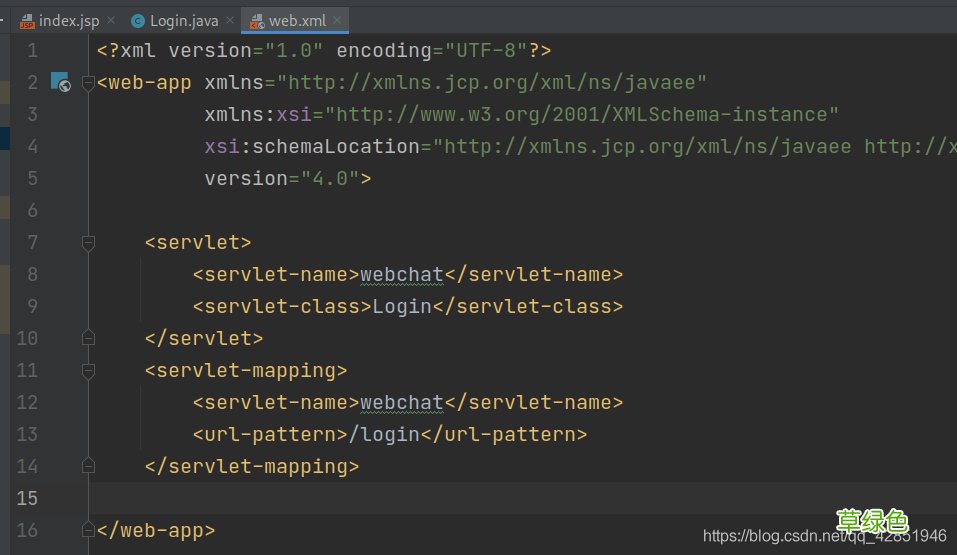The height and width of the screenshot is (555, 957).
Task: Click line number 13 in the gutter
Action: click(x=27, y=435)
